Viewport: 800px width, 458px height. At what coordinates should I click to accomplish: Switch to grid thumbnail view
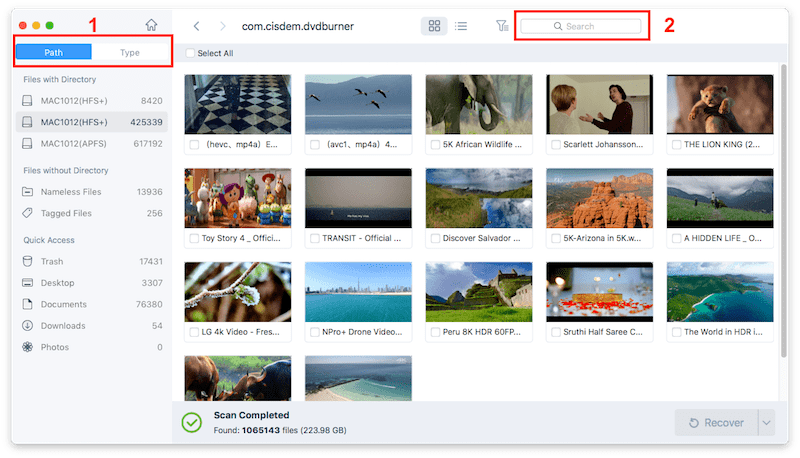point(434,26)
